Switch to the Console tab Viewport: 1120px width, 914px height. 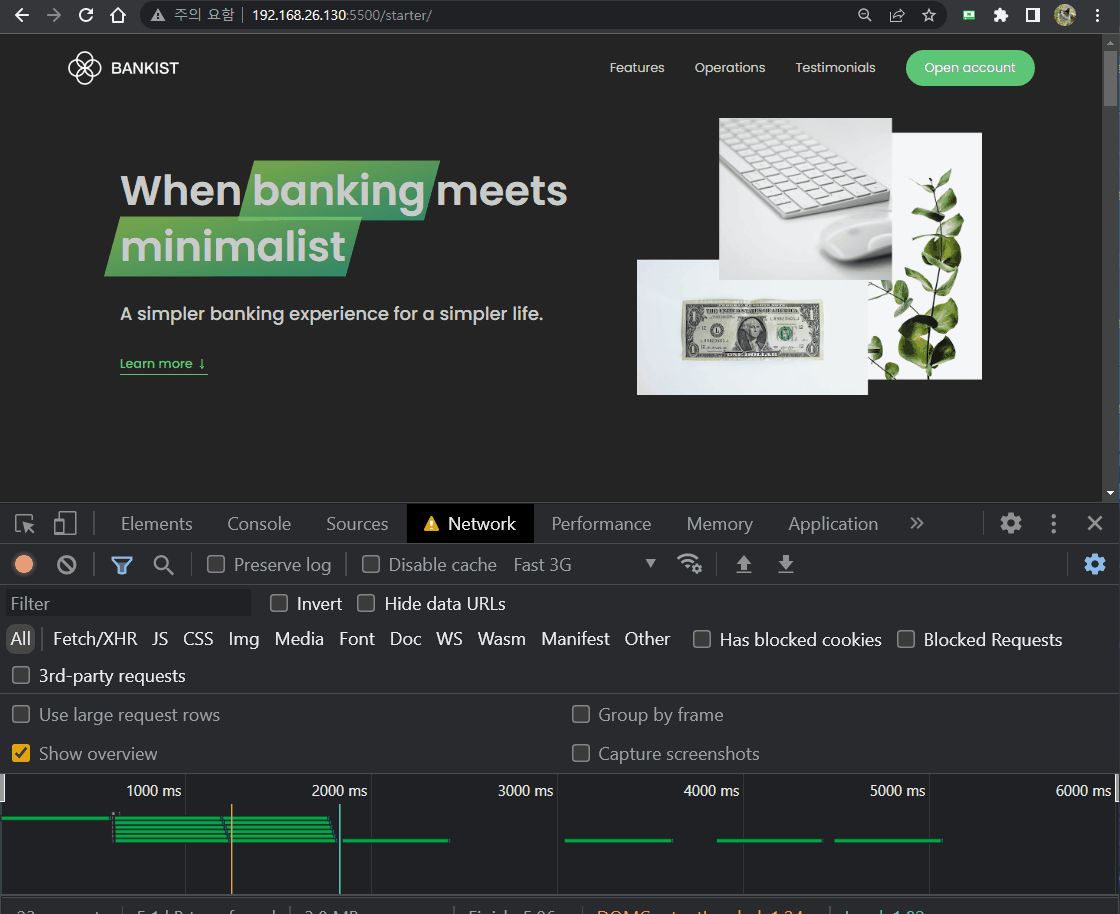[259, 524]
